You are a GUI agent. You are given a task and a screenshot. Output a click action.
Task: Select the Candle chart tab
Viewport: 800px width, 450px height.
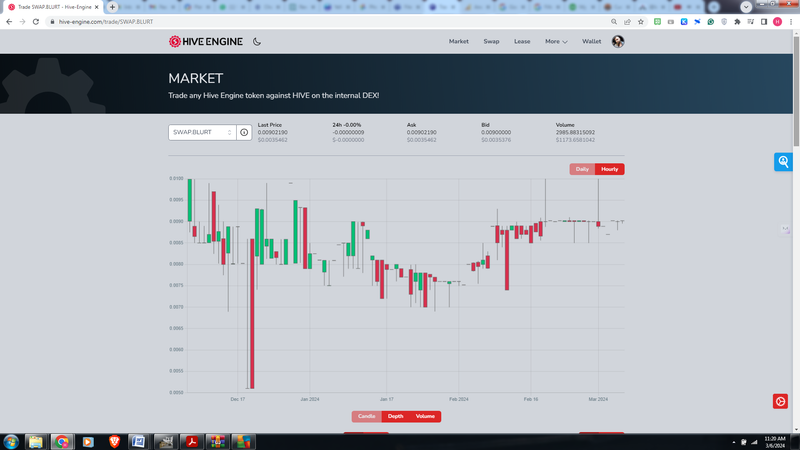[367, 416]
